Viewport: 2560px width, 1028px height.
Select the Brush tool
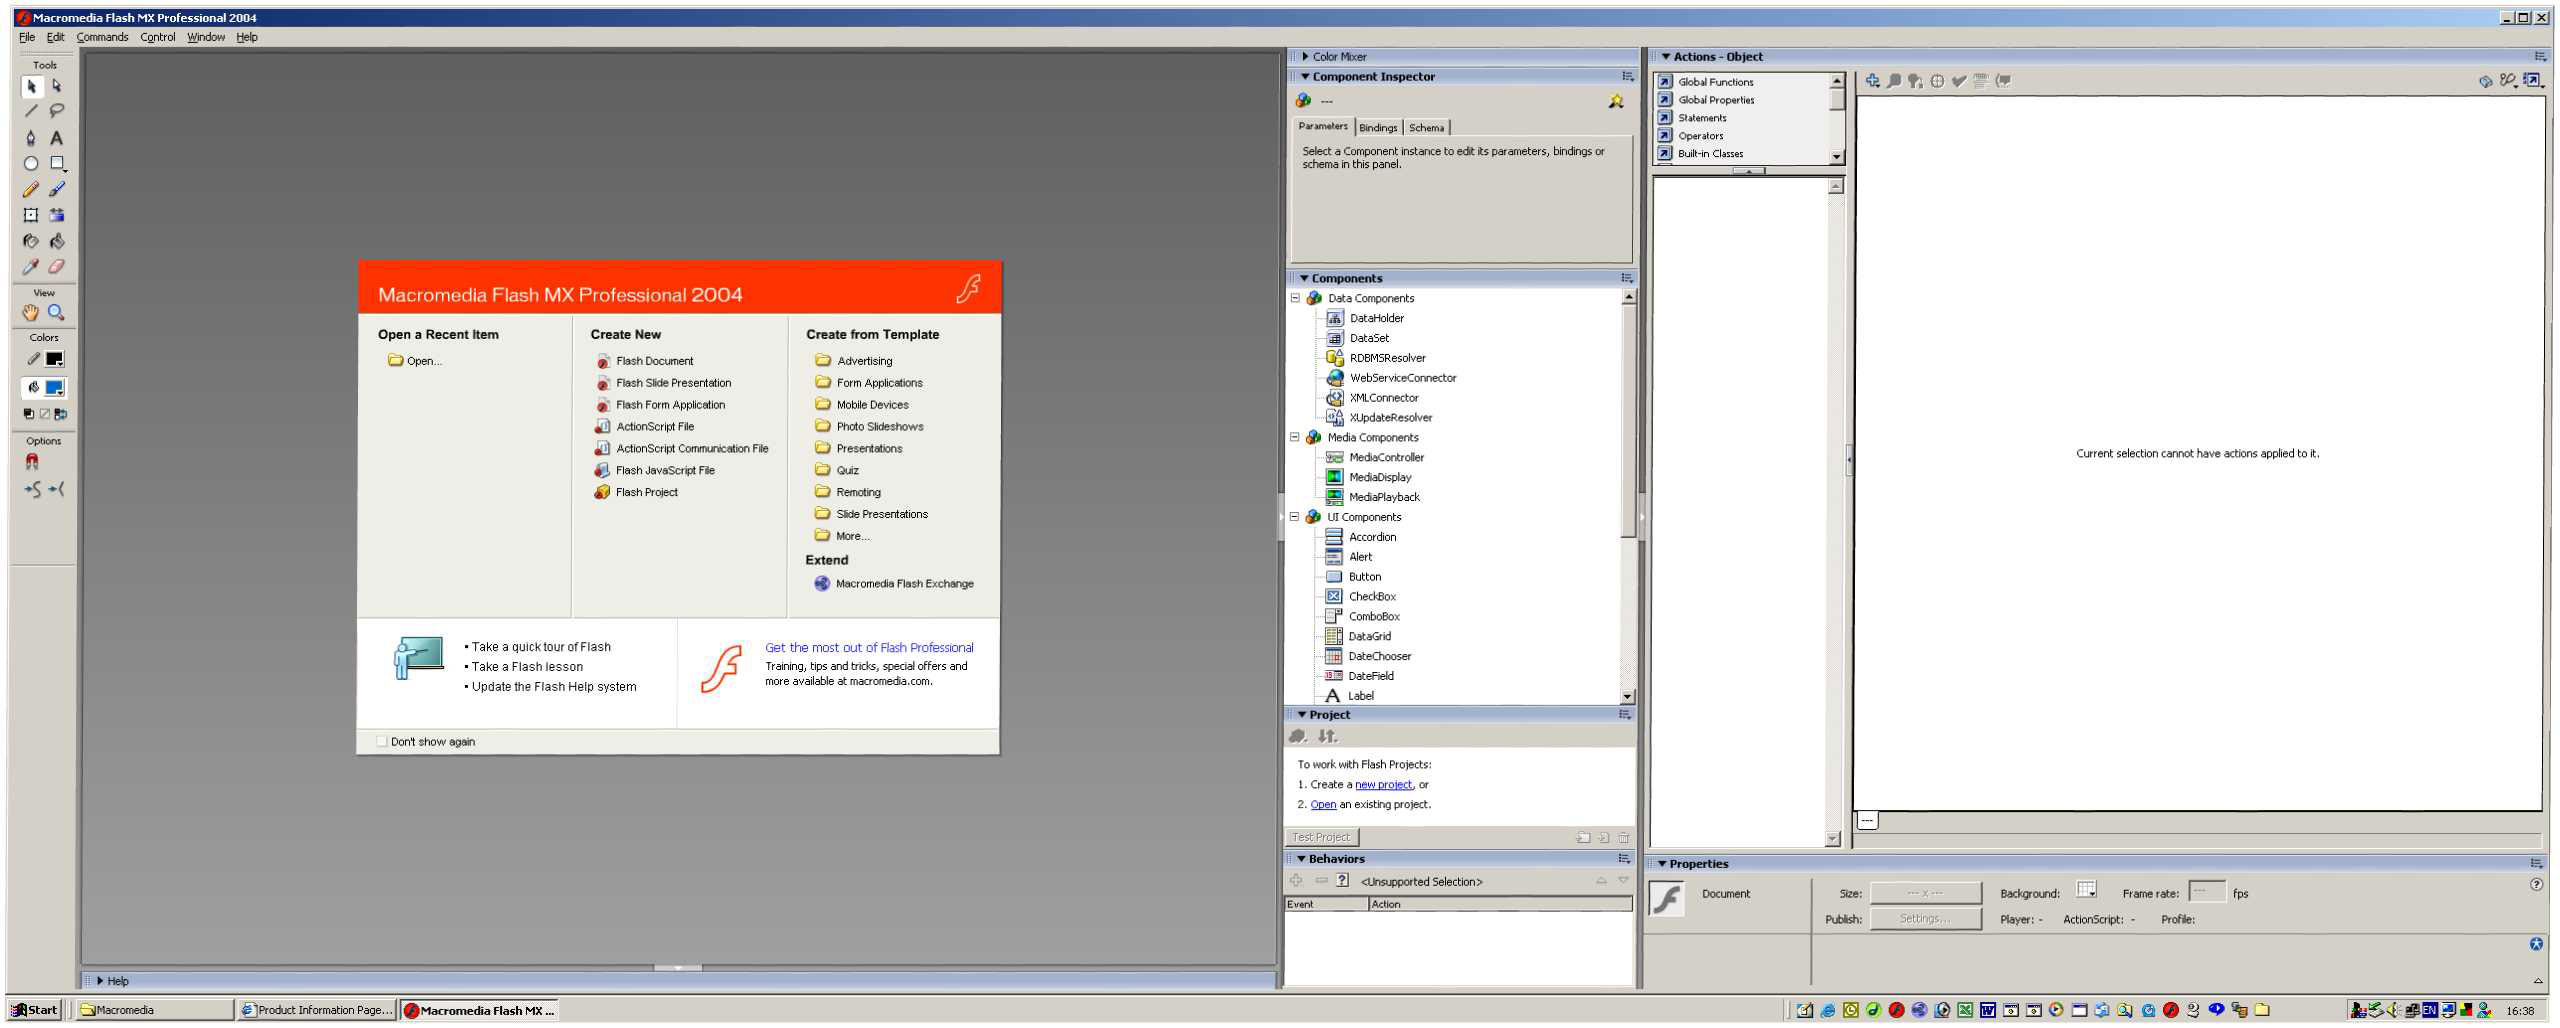(57, 190)
